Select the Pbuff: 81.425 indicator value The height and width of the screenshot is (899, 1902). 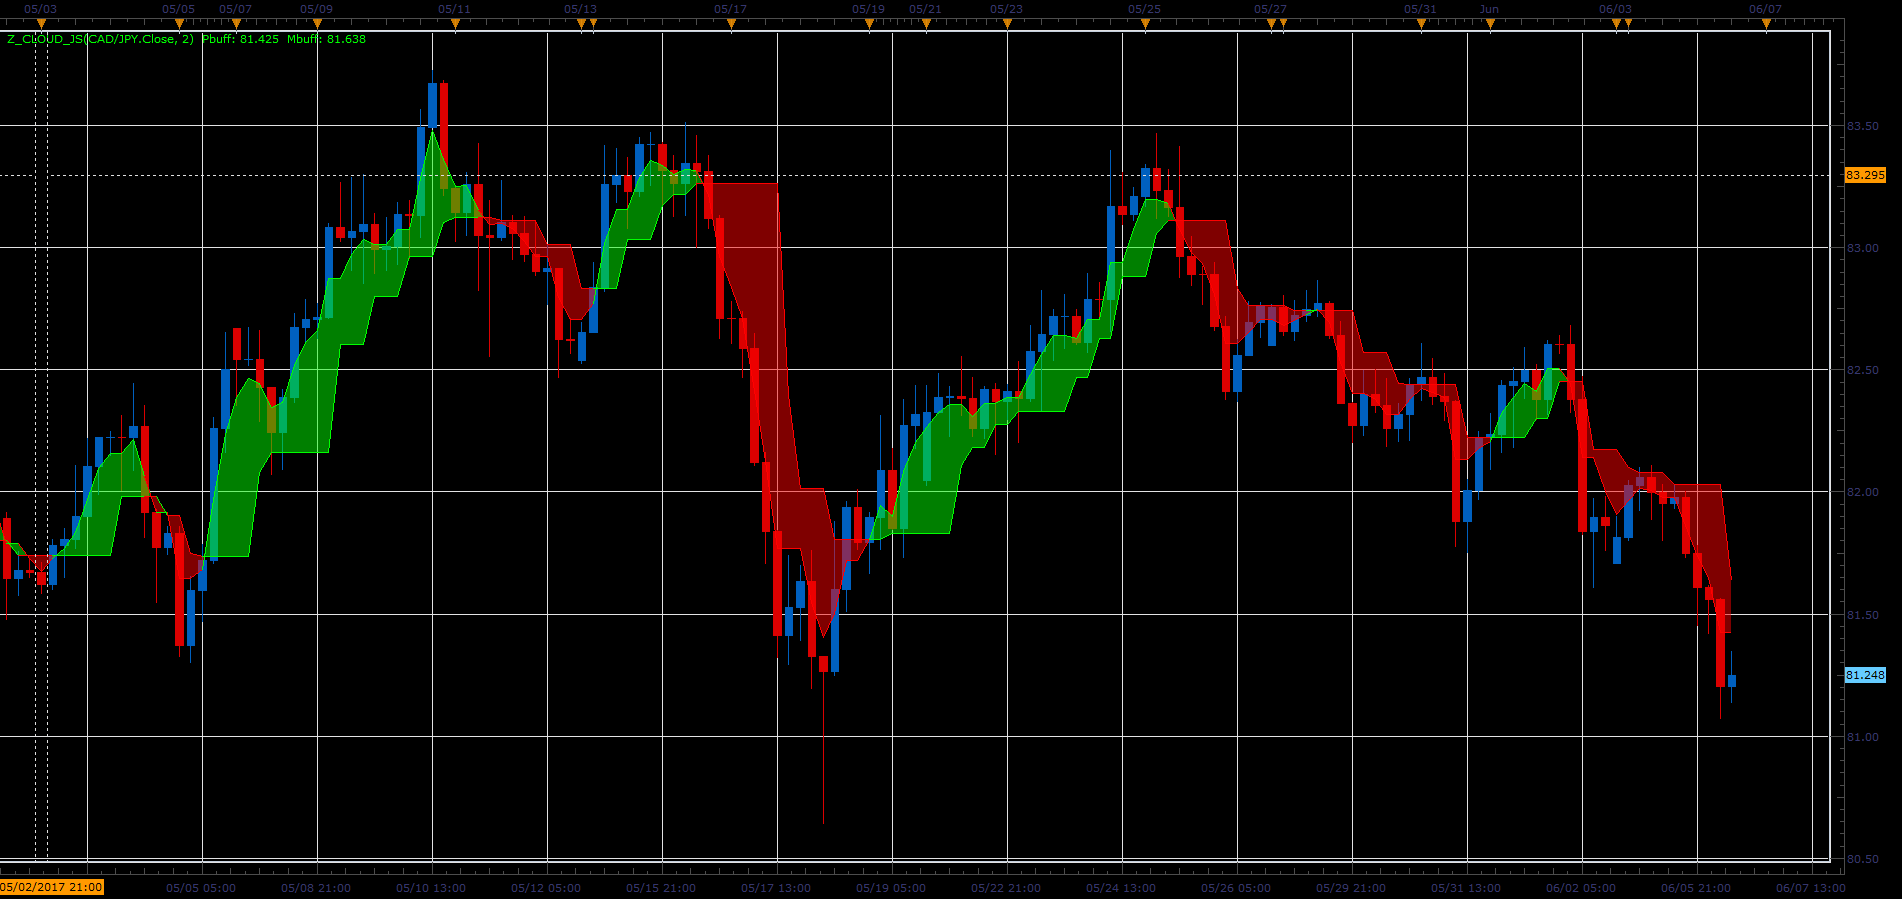coord(240,40)
